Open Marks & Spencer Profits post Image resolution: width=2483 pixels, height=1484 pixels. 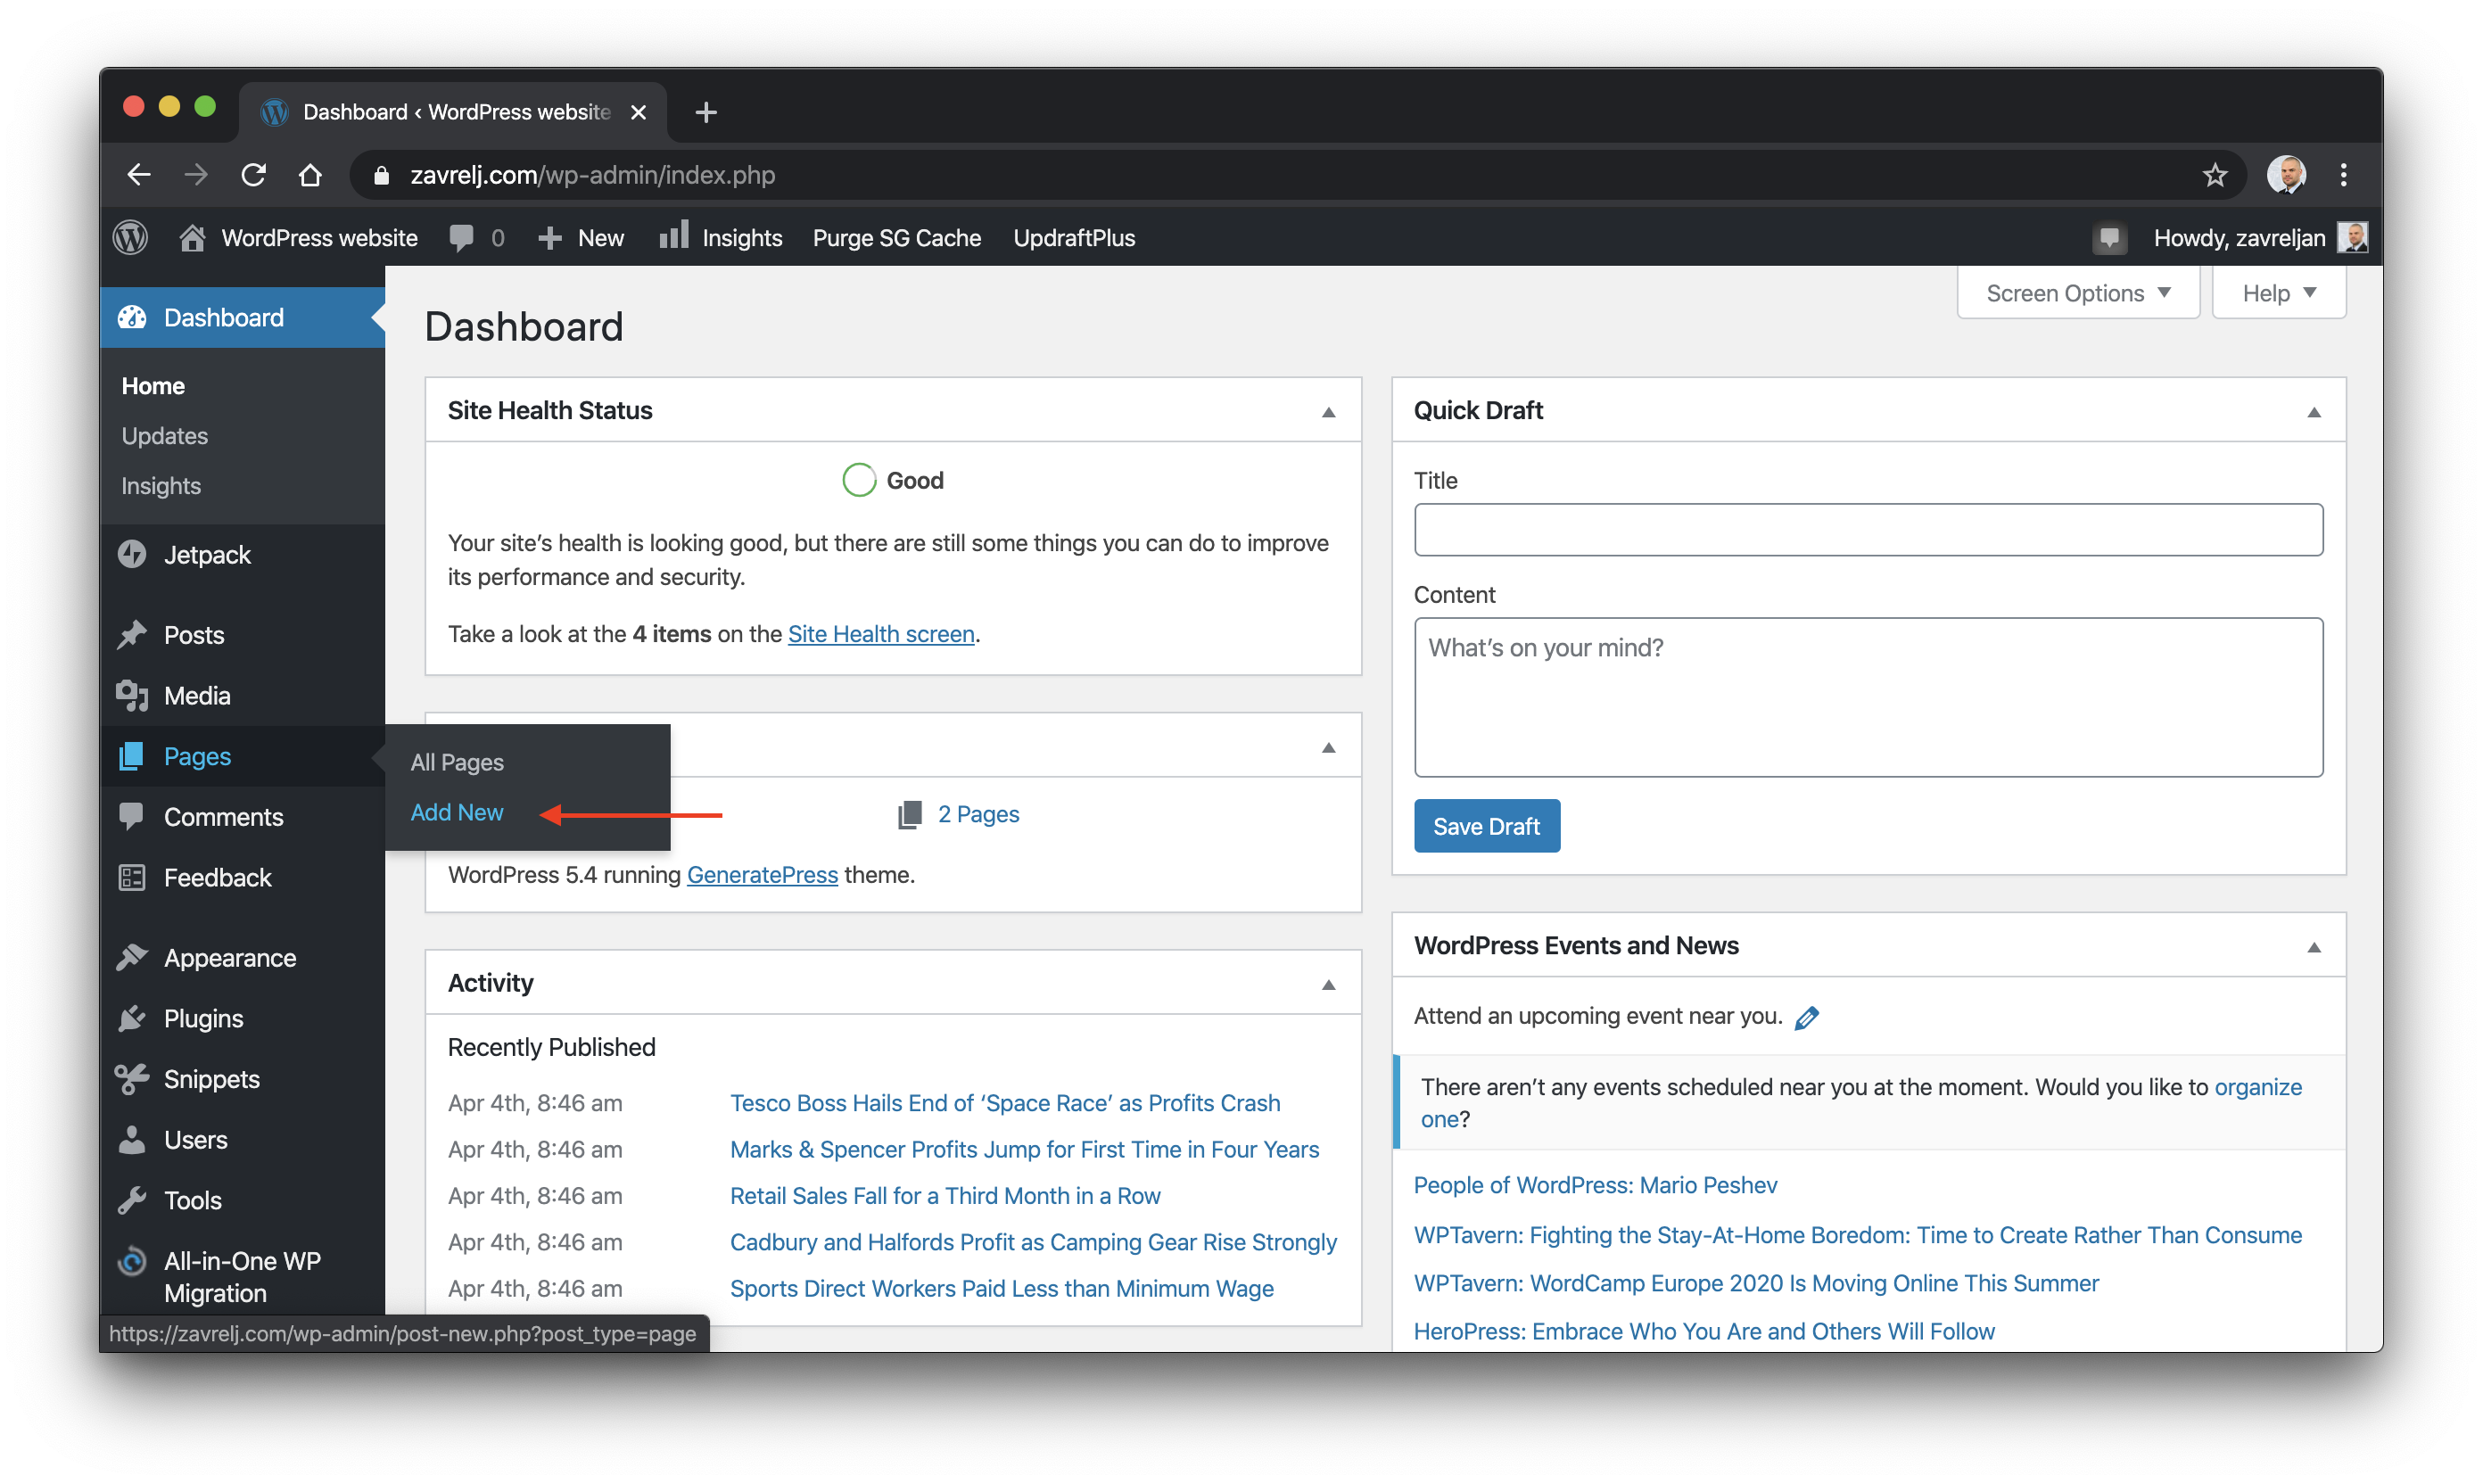click(1024, 1150)
